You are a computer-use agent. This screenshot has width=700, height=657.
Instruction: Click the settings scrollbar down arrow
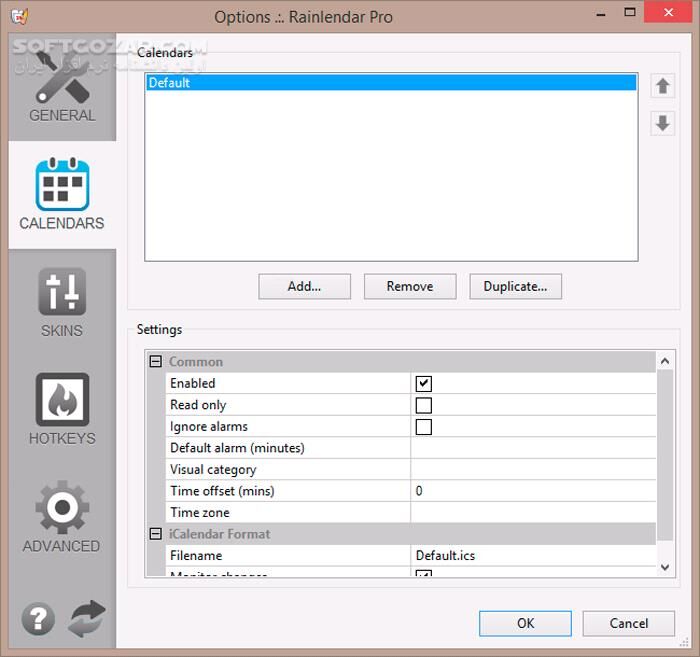pos(665,567)
